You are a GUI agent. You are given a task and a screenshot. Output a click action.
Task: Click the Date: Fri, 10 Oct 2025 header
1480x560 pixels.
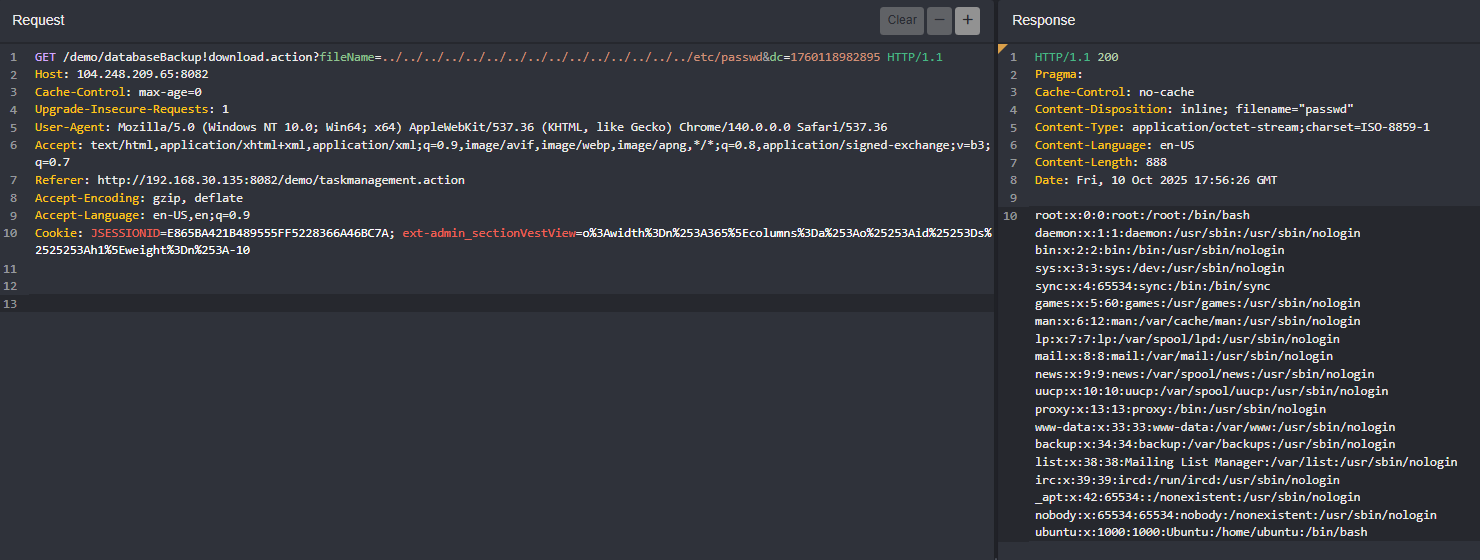1156,180
